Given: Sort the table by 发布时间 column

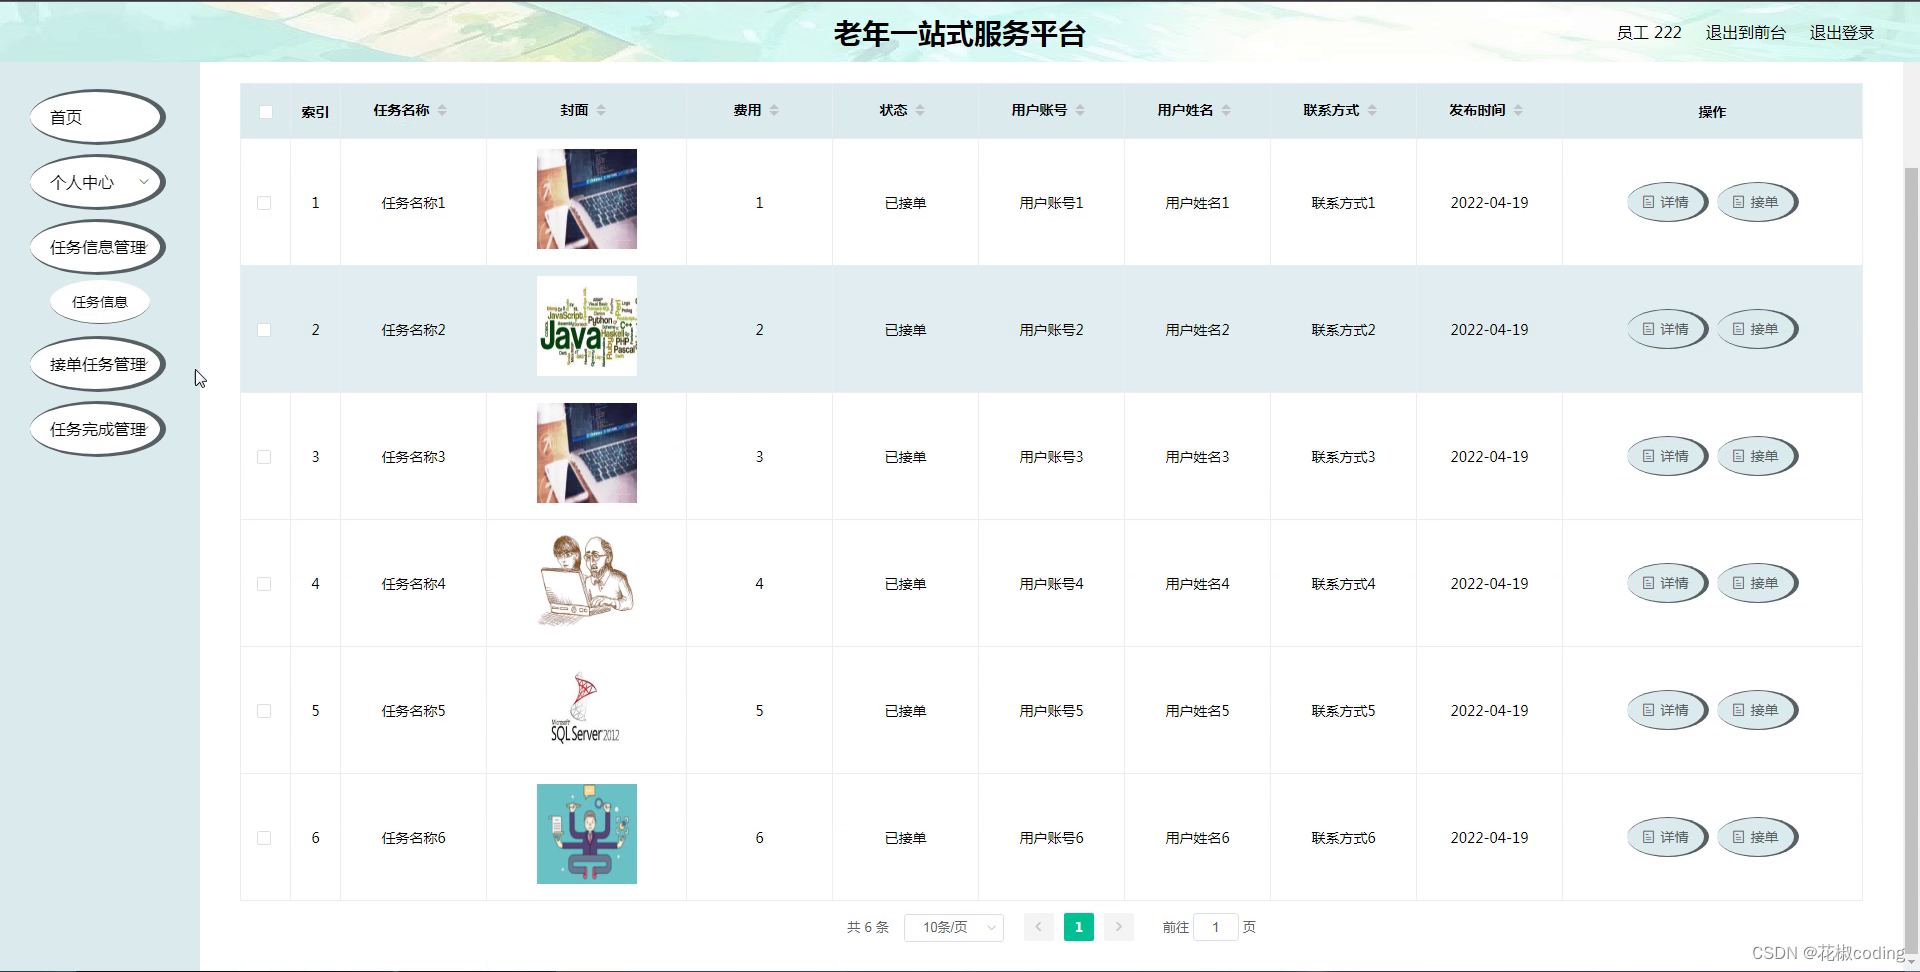Looking at the screenshot, I should [x=1519, y=110].
